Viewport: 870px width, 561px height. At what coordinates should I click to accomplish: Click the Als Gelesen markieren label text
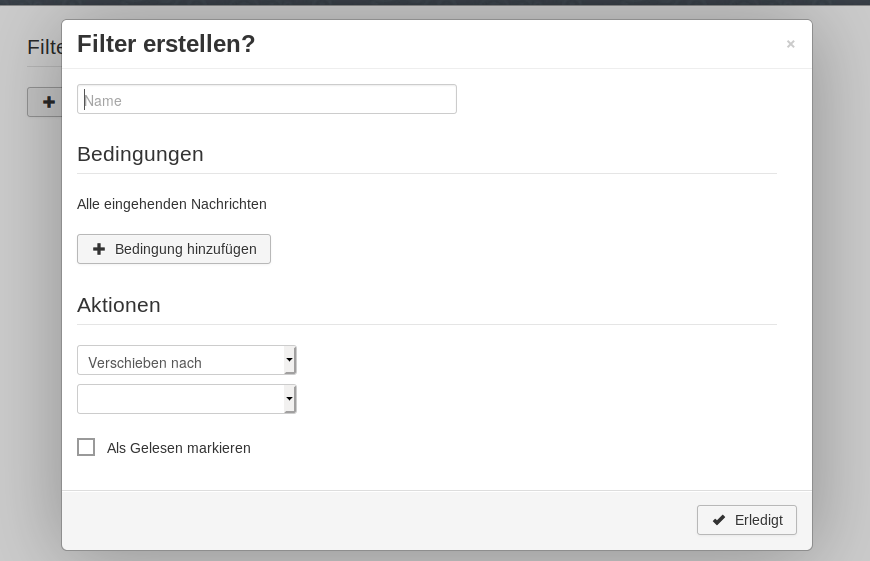179,448
